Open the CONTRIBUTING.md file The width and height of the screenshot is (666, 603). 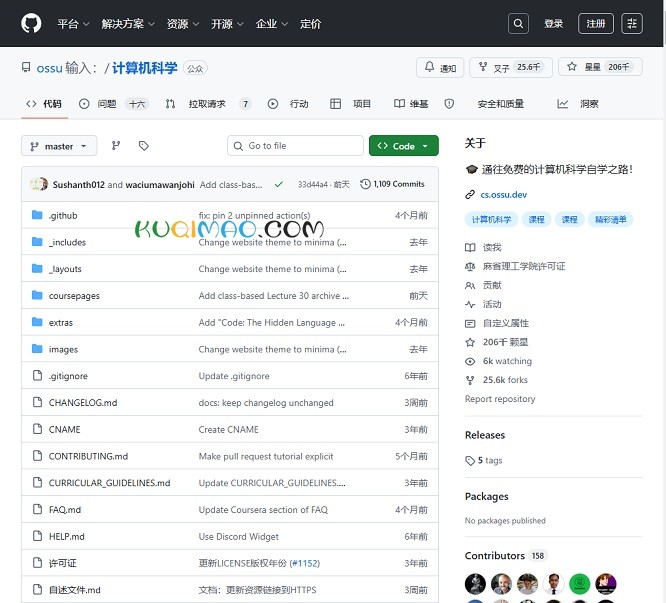pyautogui.click(x=88, y=456)
